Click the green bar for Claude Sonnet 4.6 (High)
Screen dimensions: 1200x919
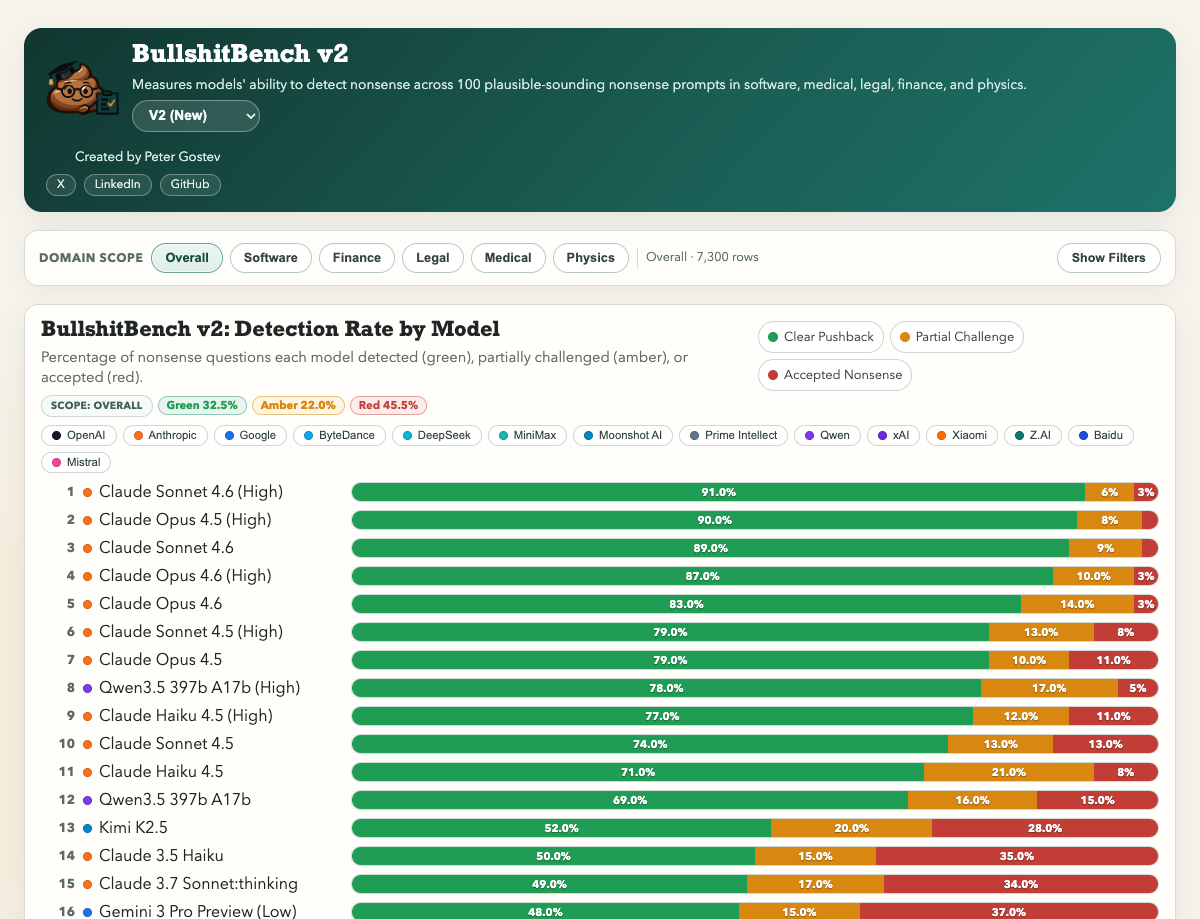[718, 492]
